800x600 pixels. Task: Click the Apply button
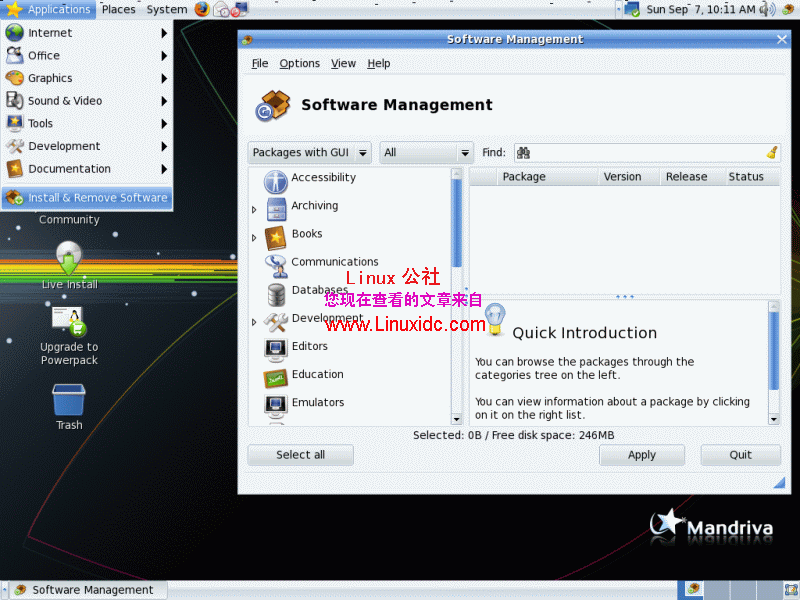coord(642,454)
